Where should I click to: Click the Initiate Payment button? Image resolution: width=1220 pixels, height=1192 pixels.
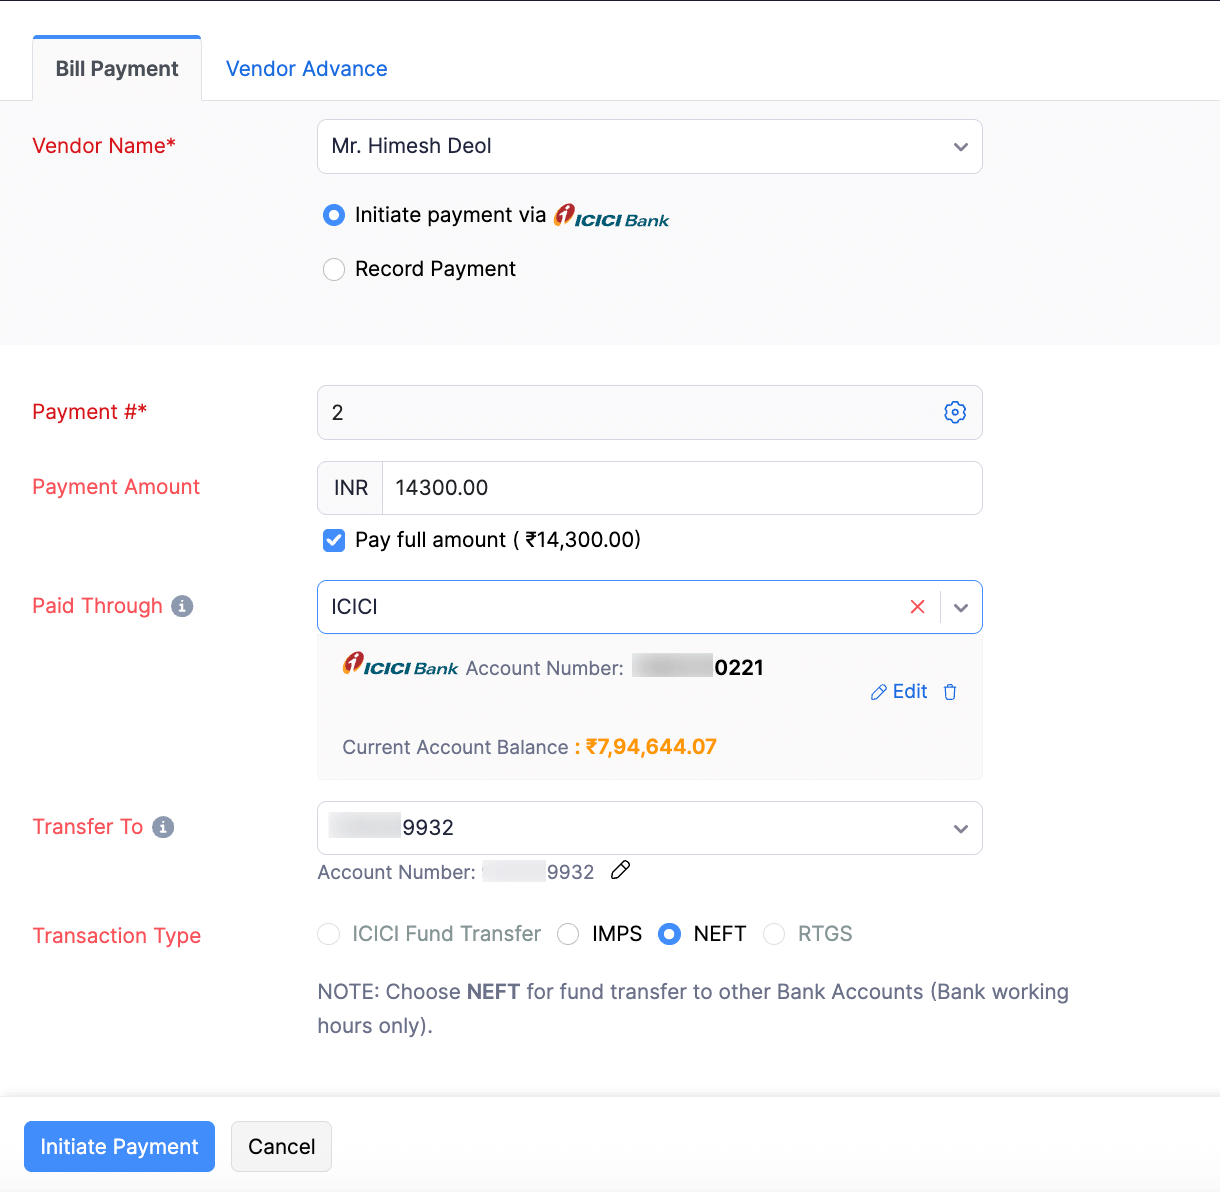119,1146
